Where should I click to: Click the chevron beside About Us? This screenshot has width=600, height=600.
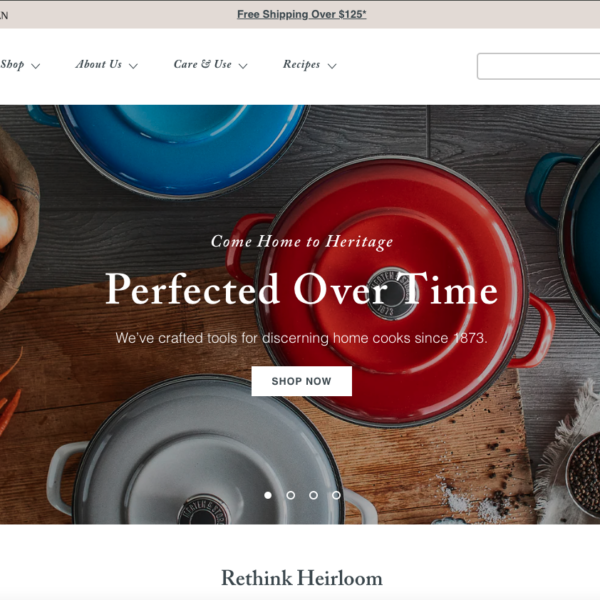click(133, 66)
